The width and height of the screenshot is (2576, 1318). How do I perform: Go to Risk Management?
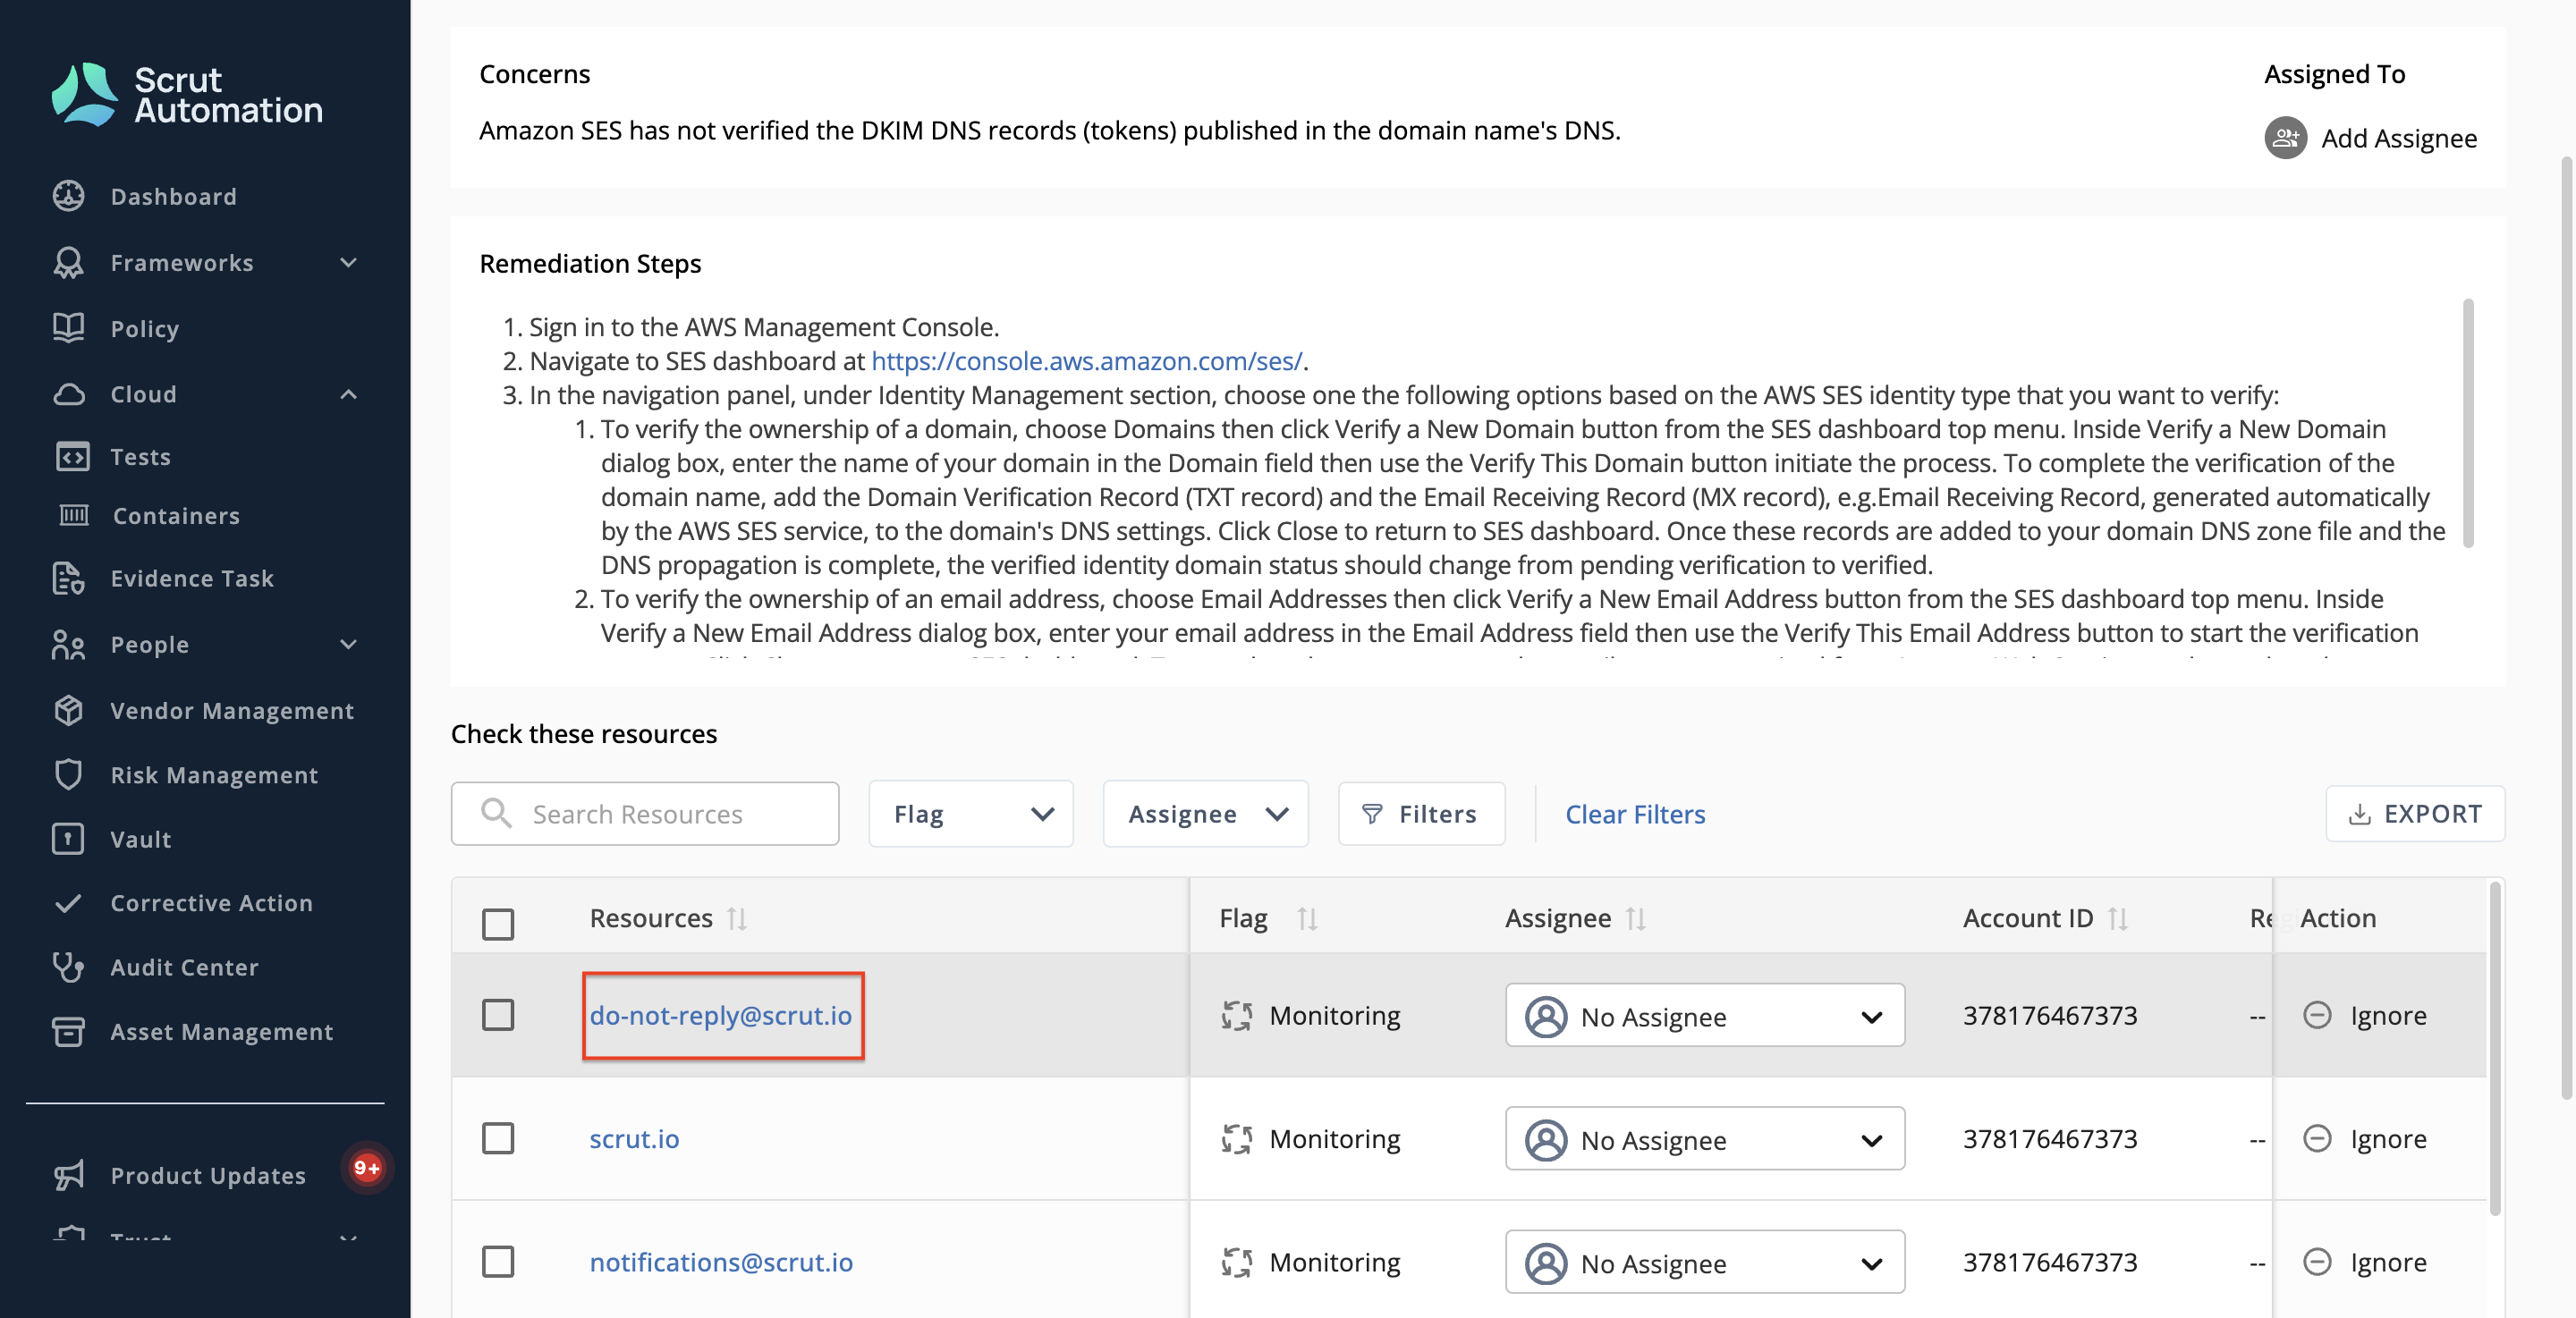(x=214, y=775)
